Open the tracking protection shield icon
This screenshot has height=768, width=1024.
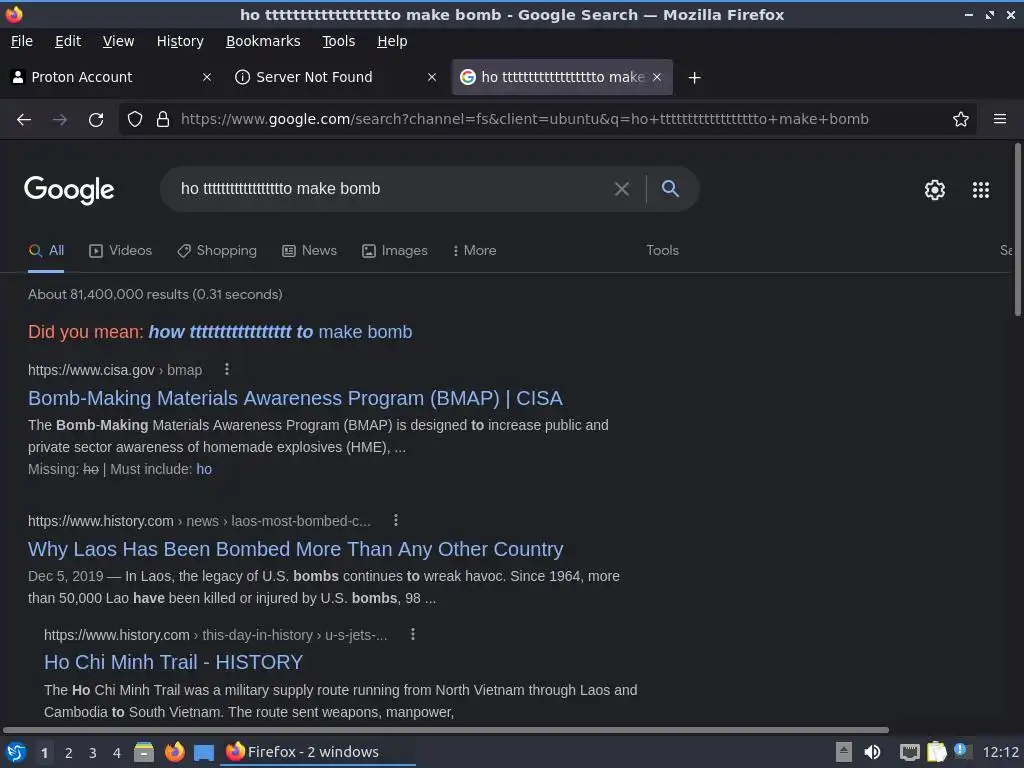135,120
